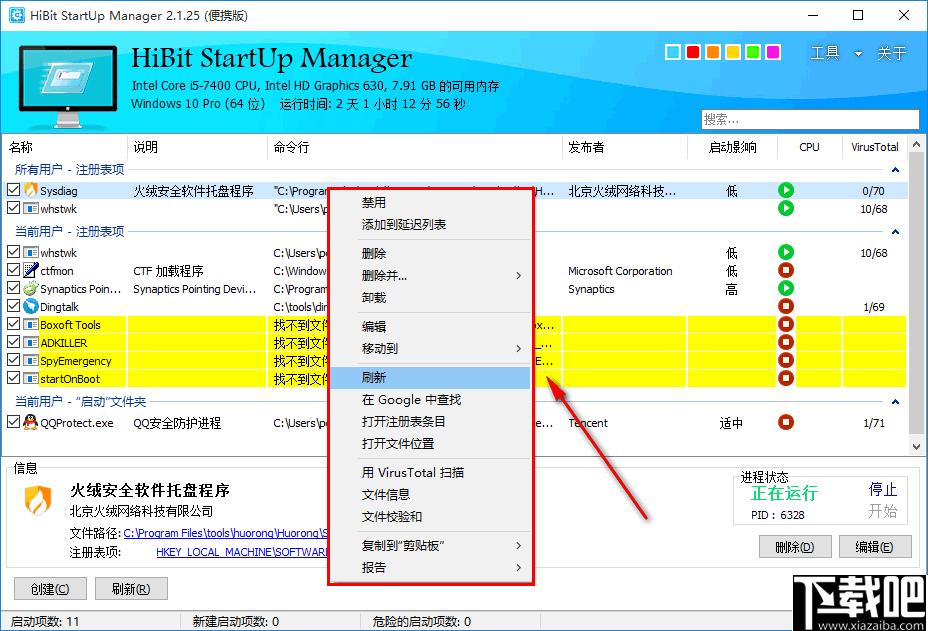This screenshot has width=928, height=631.
Task: Select the yellow theme swatch
Action: (x=733, y=52)
